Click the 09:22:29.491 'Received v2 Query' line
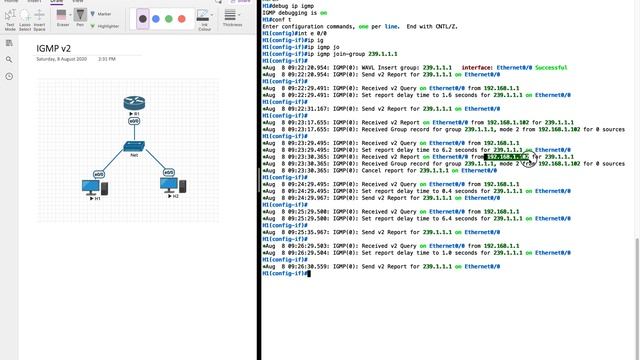Image resolution: width=640 pixels, height=360 pixels. click(x=391, y=88)
